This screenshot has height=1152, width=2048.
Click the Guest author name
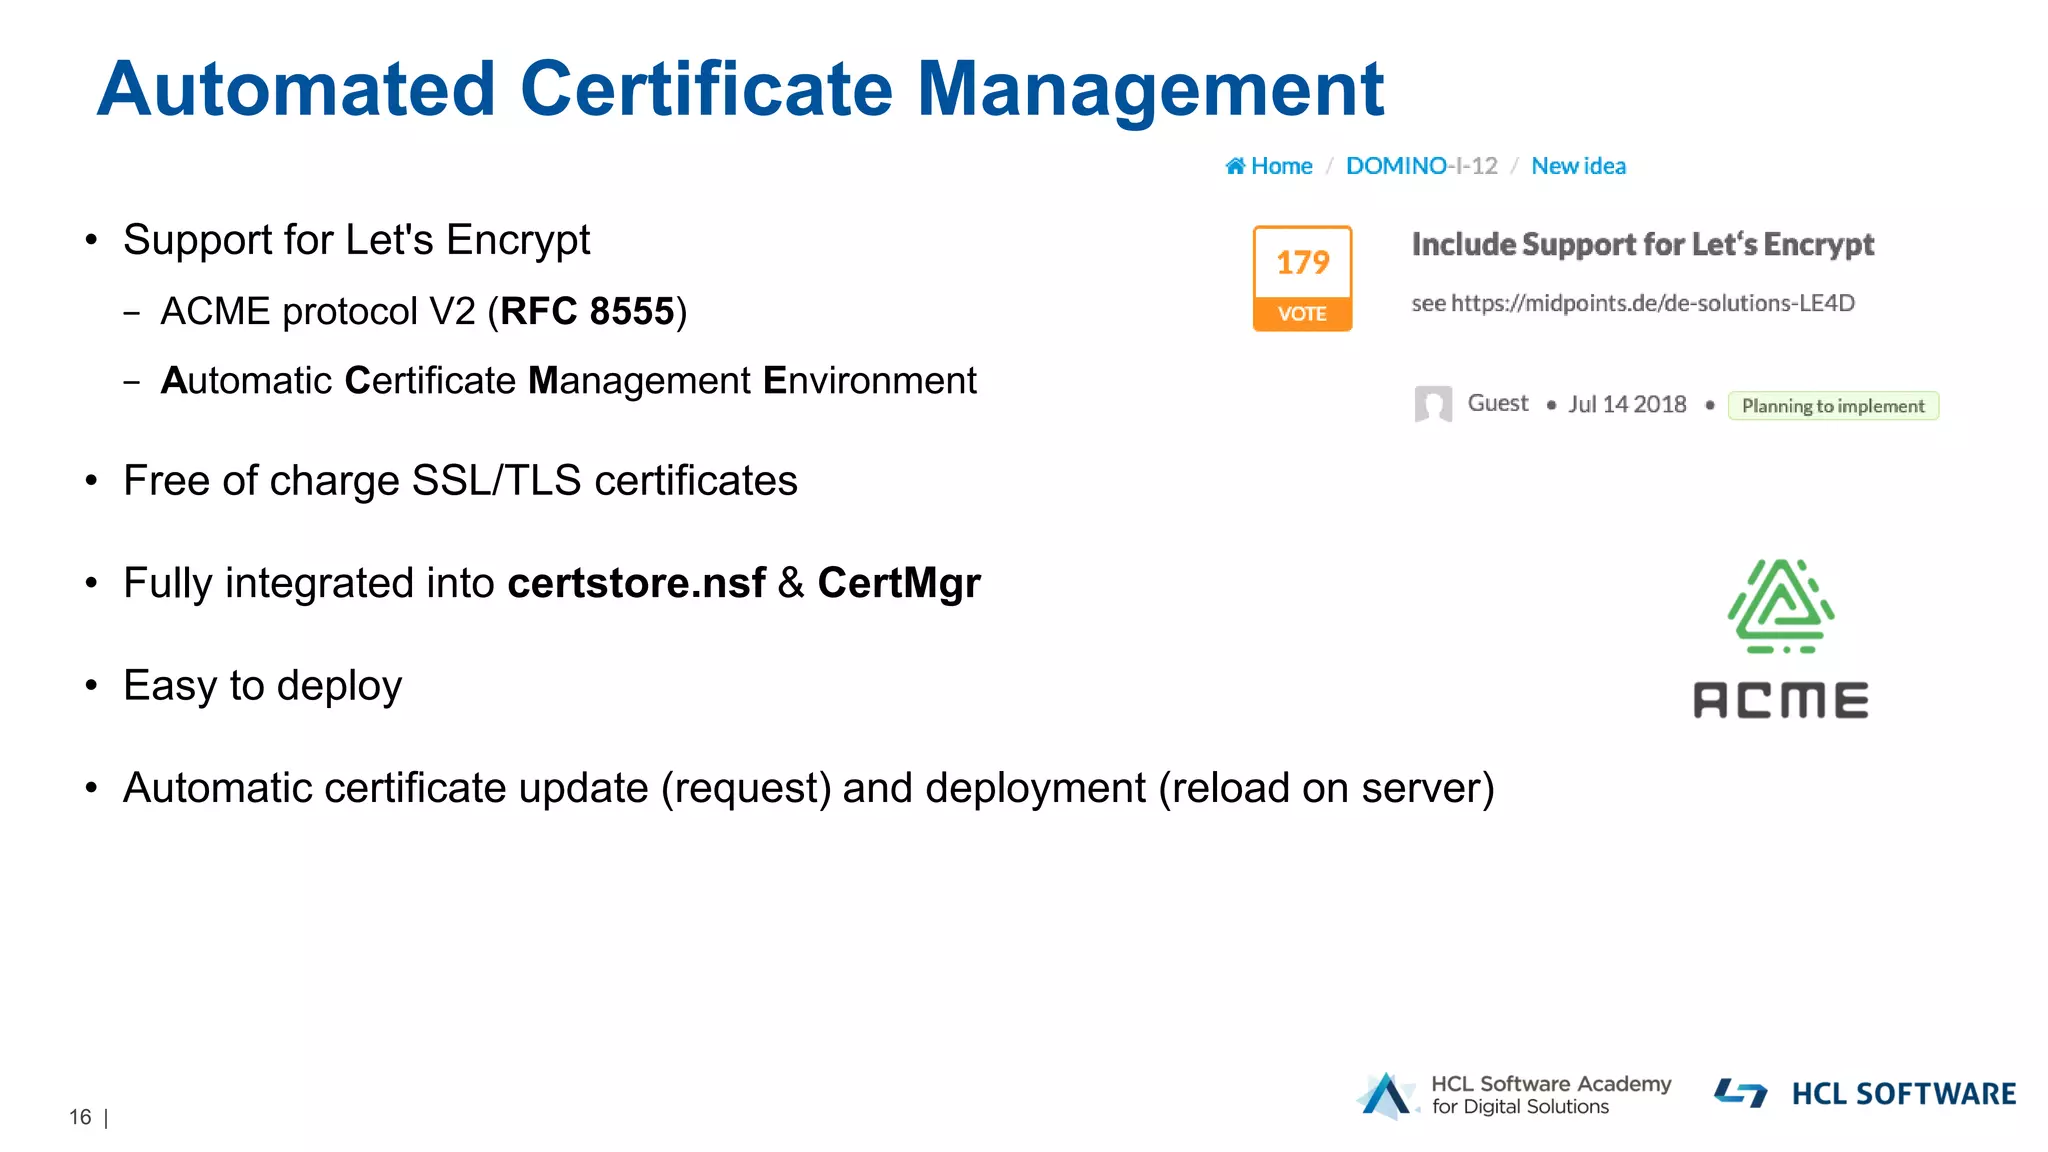coord(1497,403)
